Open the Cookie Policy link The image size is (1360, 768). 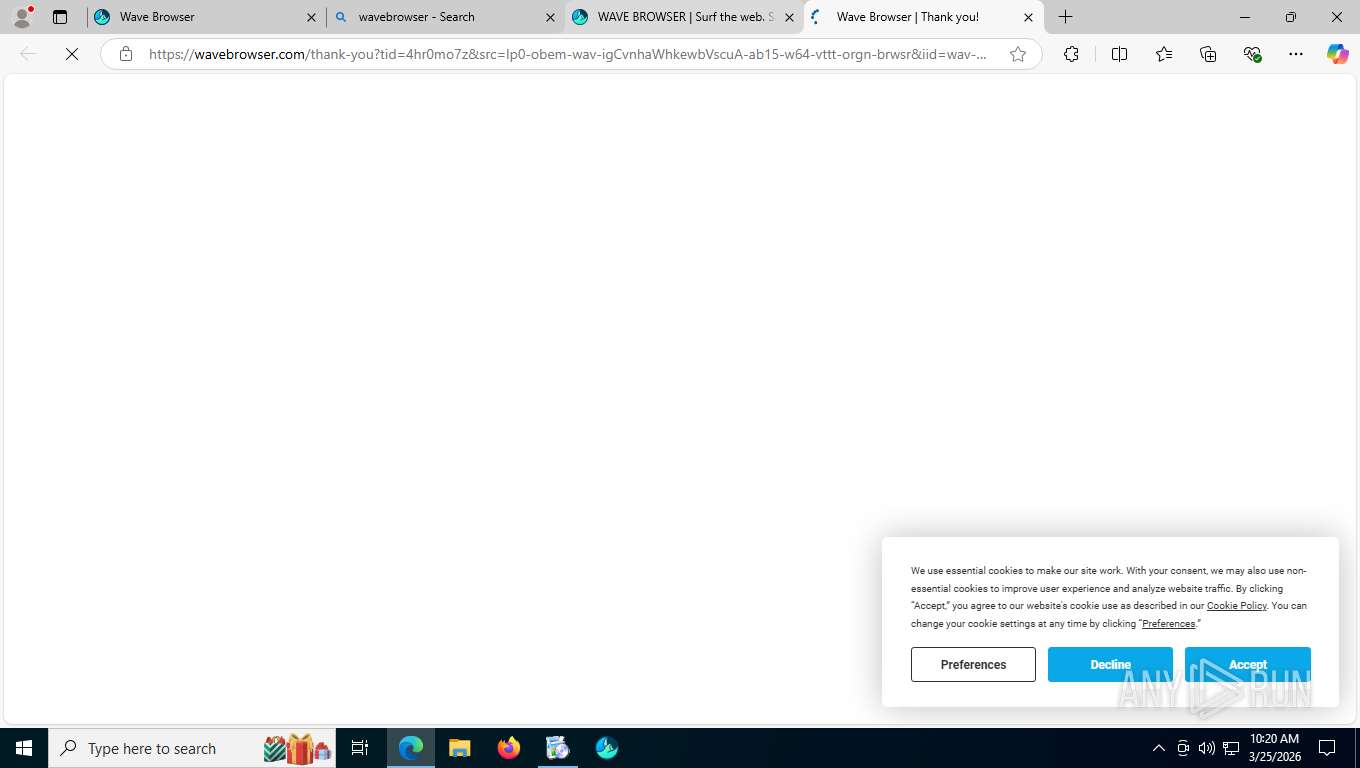click(1236, 606)
